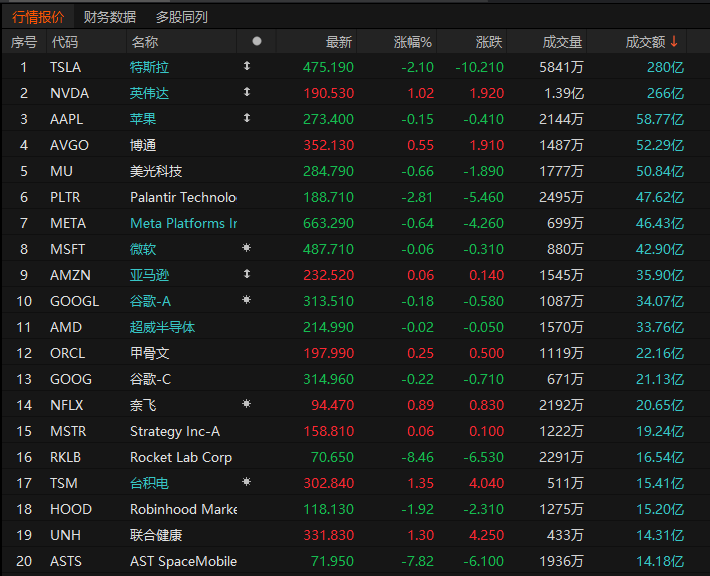Click ASTS's turnover 14.18亿
The height and width of the screenshot is (576, 710).
pyautogui.click(x=660, y=562)
